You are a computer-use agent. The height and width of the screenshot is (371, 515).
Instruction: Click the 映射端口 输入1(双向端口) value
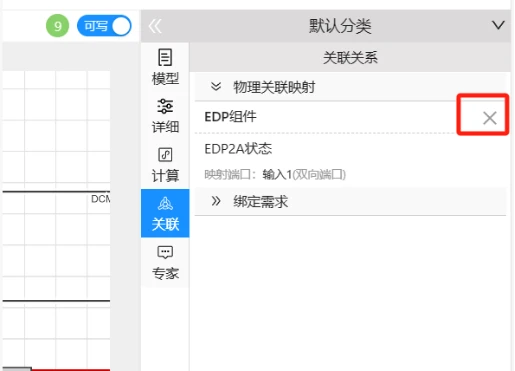(x=304, y=174)
